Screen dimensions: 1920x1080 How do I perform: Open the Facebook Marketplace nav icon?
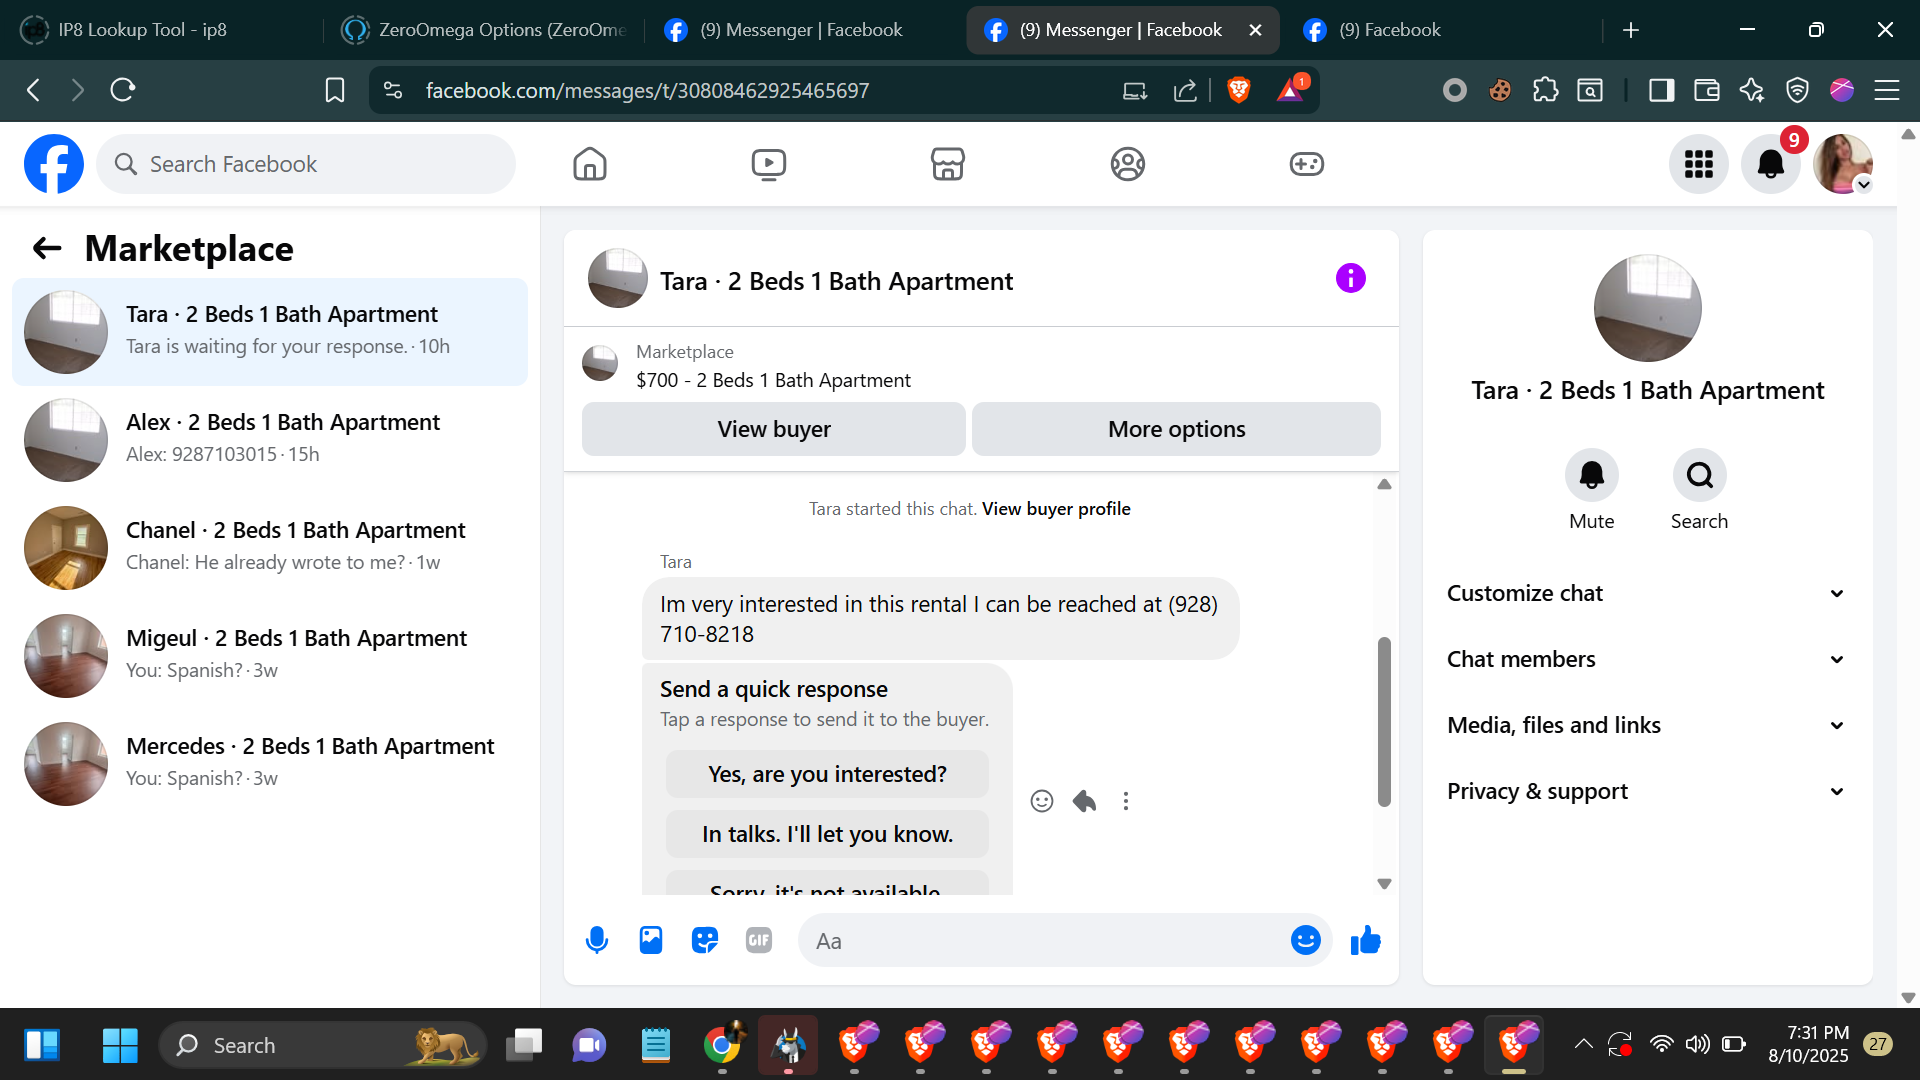pos(947,164)
